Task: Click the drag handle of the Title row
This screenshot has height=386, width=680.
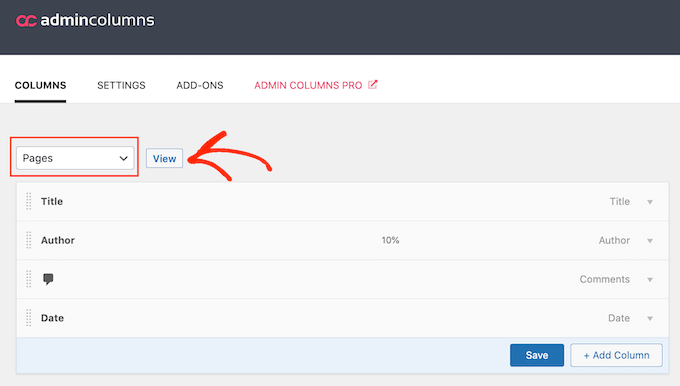Action: [29, 201]
